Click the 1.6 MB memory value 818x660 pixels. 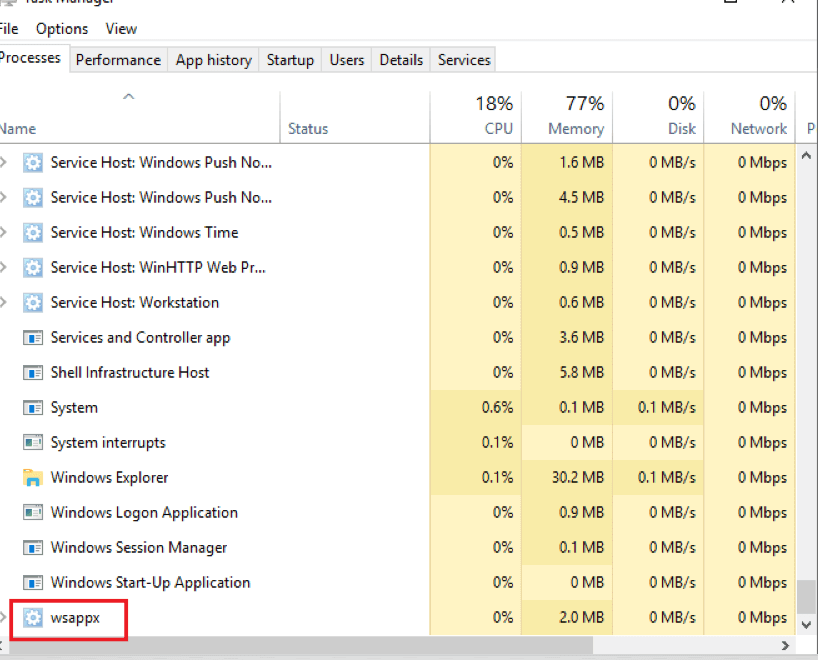point(582,163)
